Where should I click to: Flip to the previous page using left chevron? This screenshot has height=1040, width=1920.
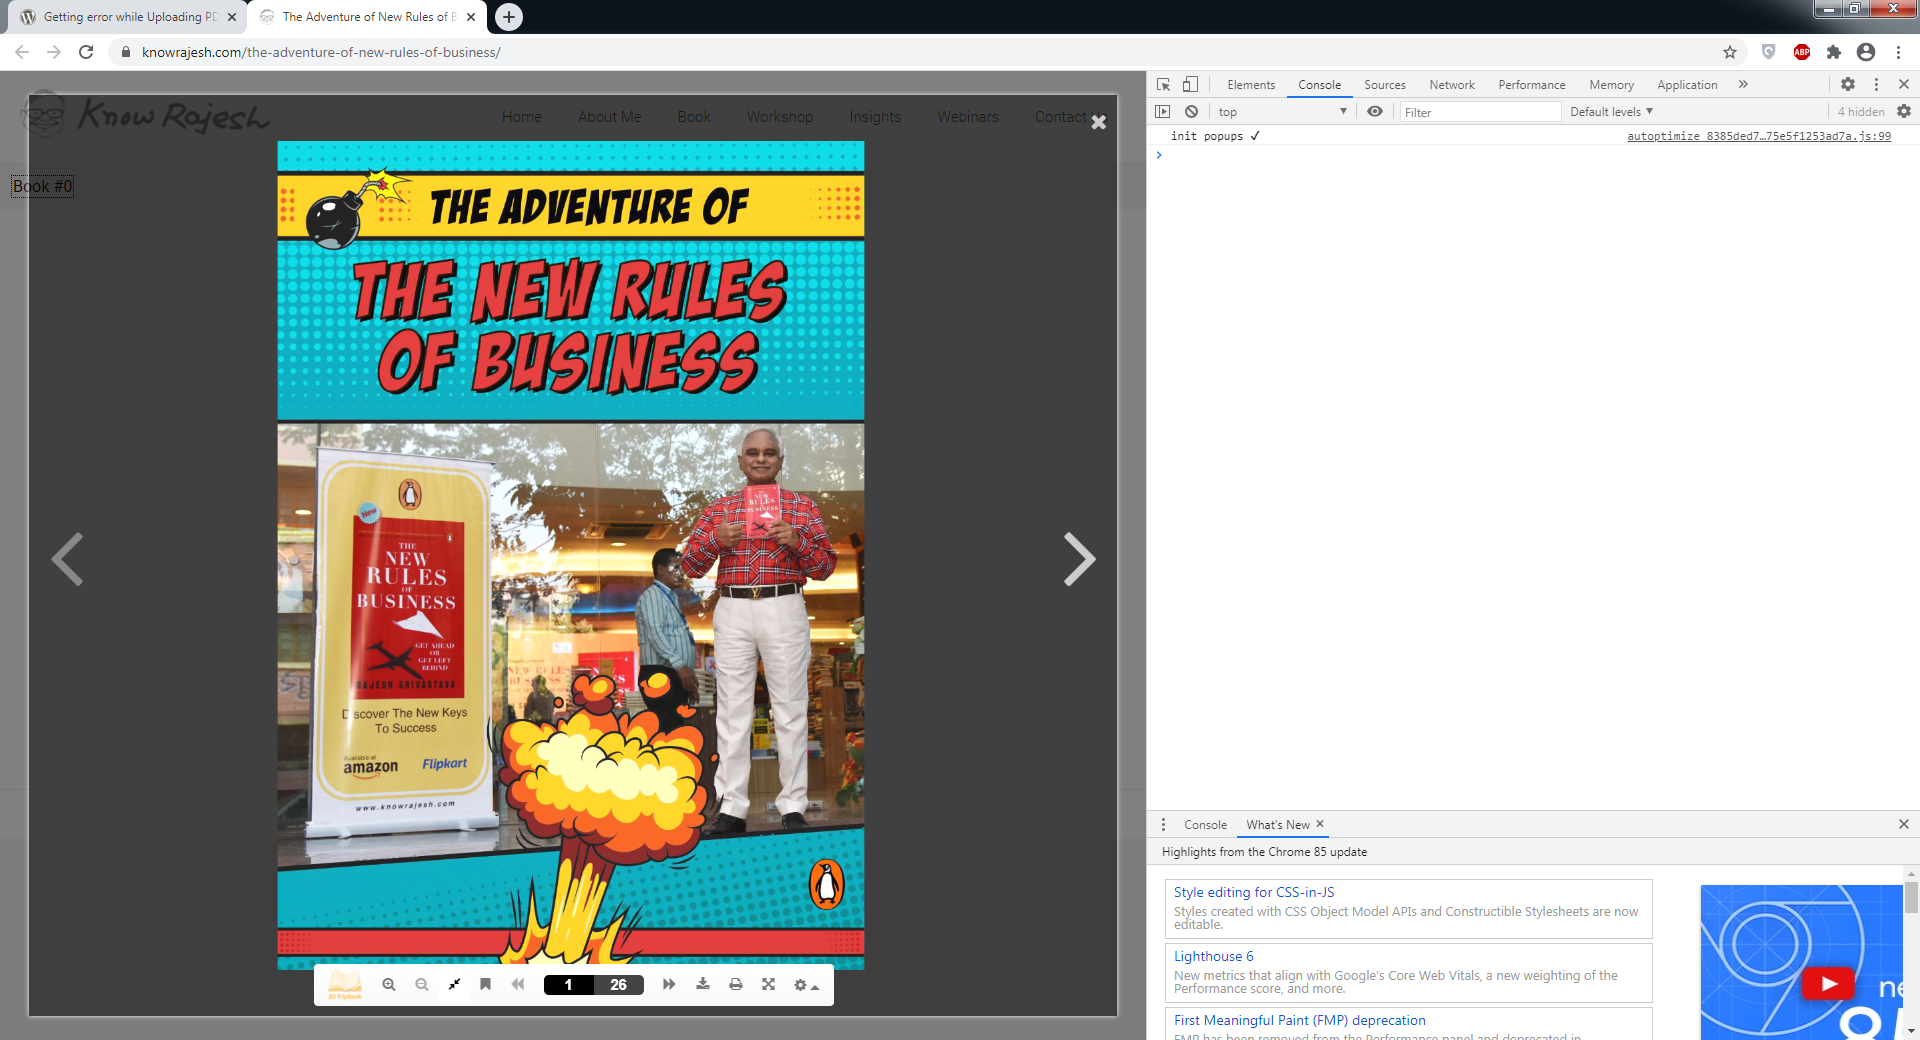67,559
